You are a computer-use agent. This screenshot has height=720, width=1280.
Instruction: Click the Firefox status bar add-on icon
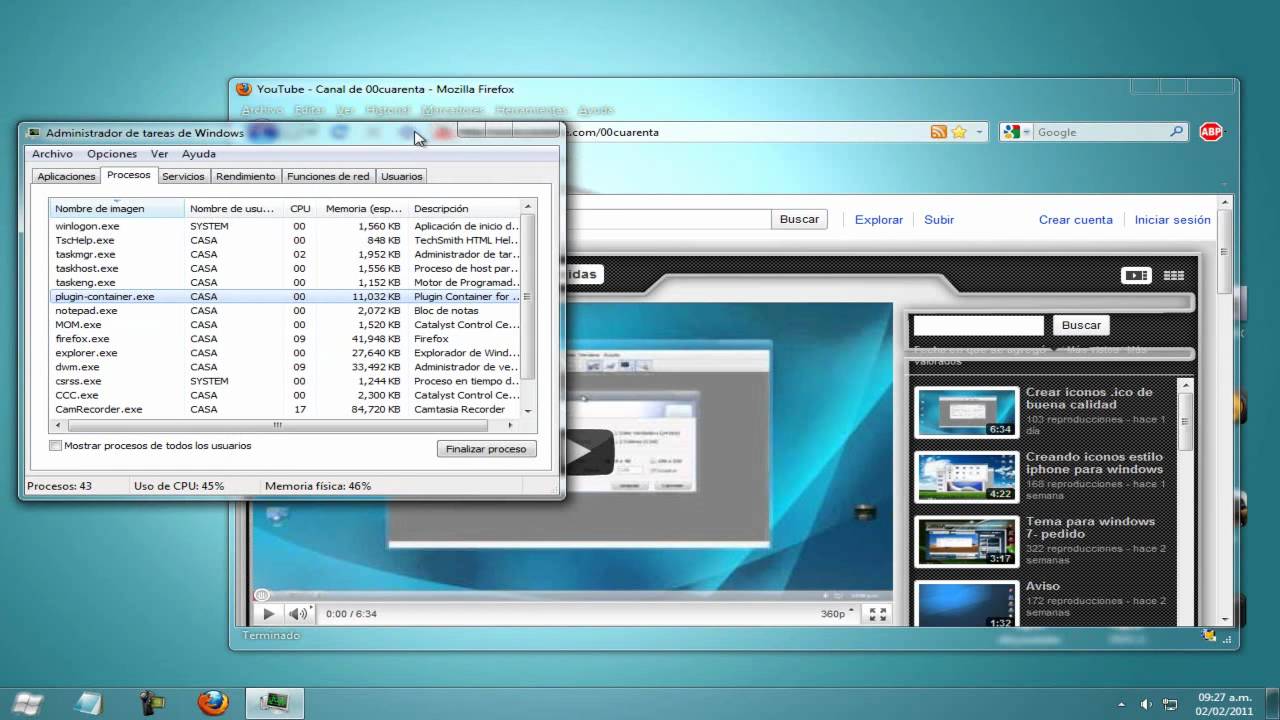point(1209,635)
